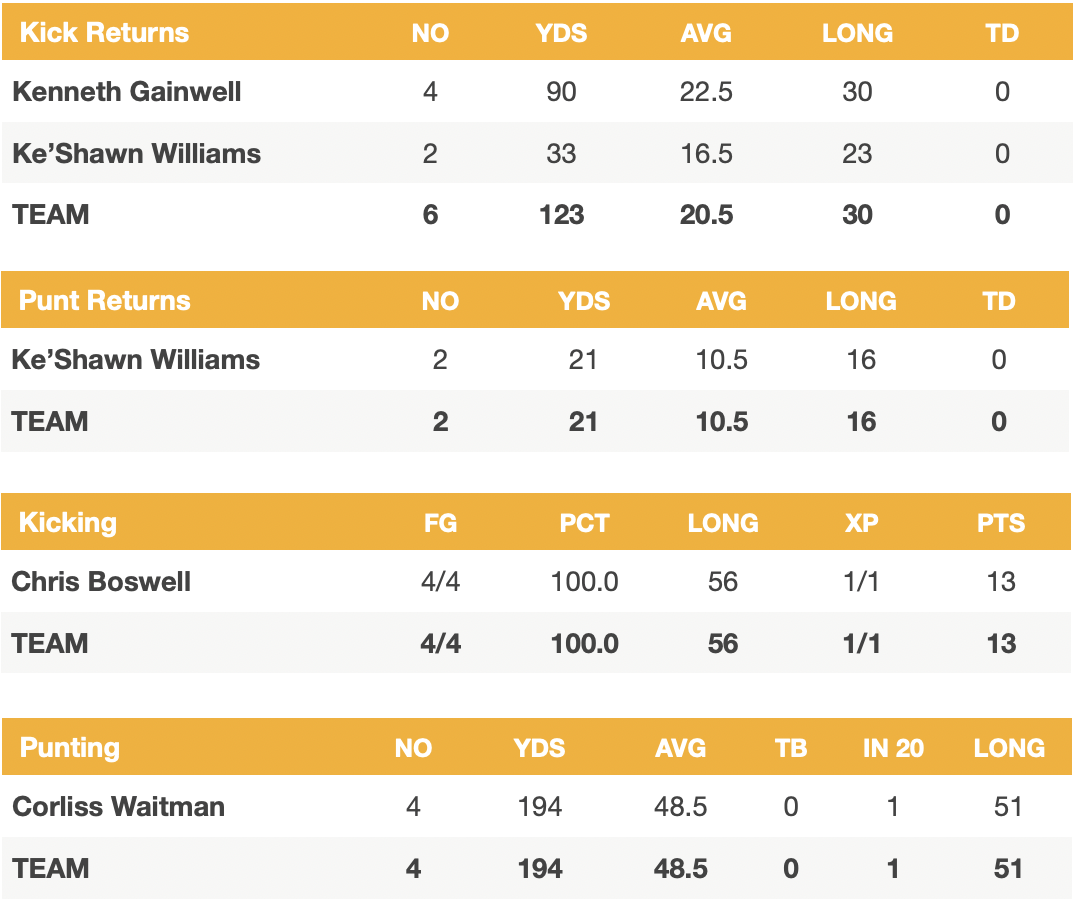Click the XP column header in Kicking
Image resolution: width=1074 pixels, height=908 pixels.
pos(861,522)
